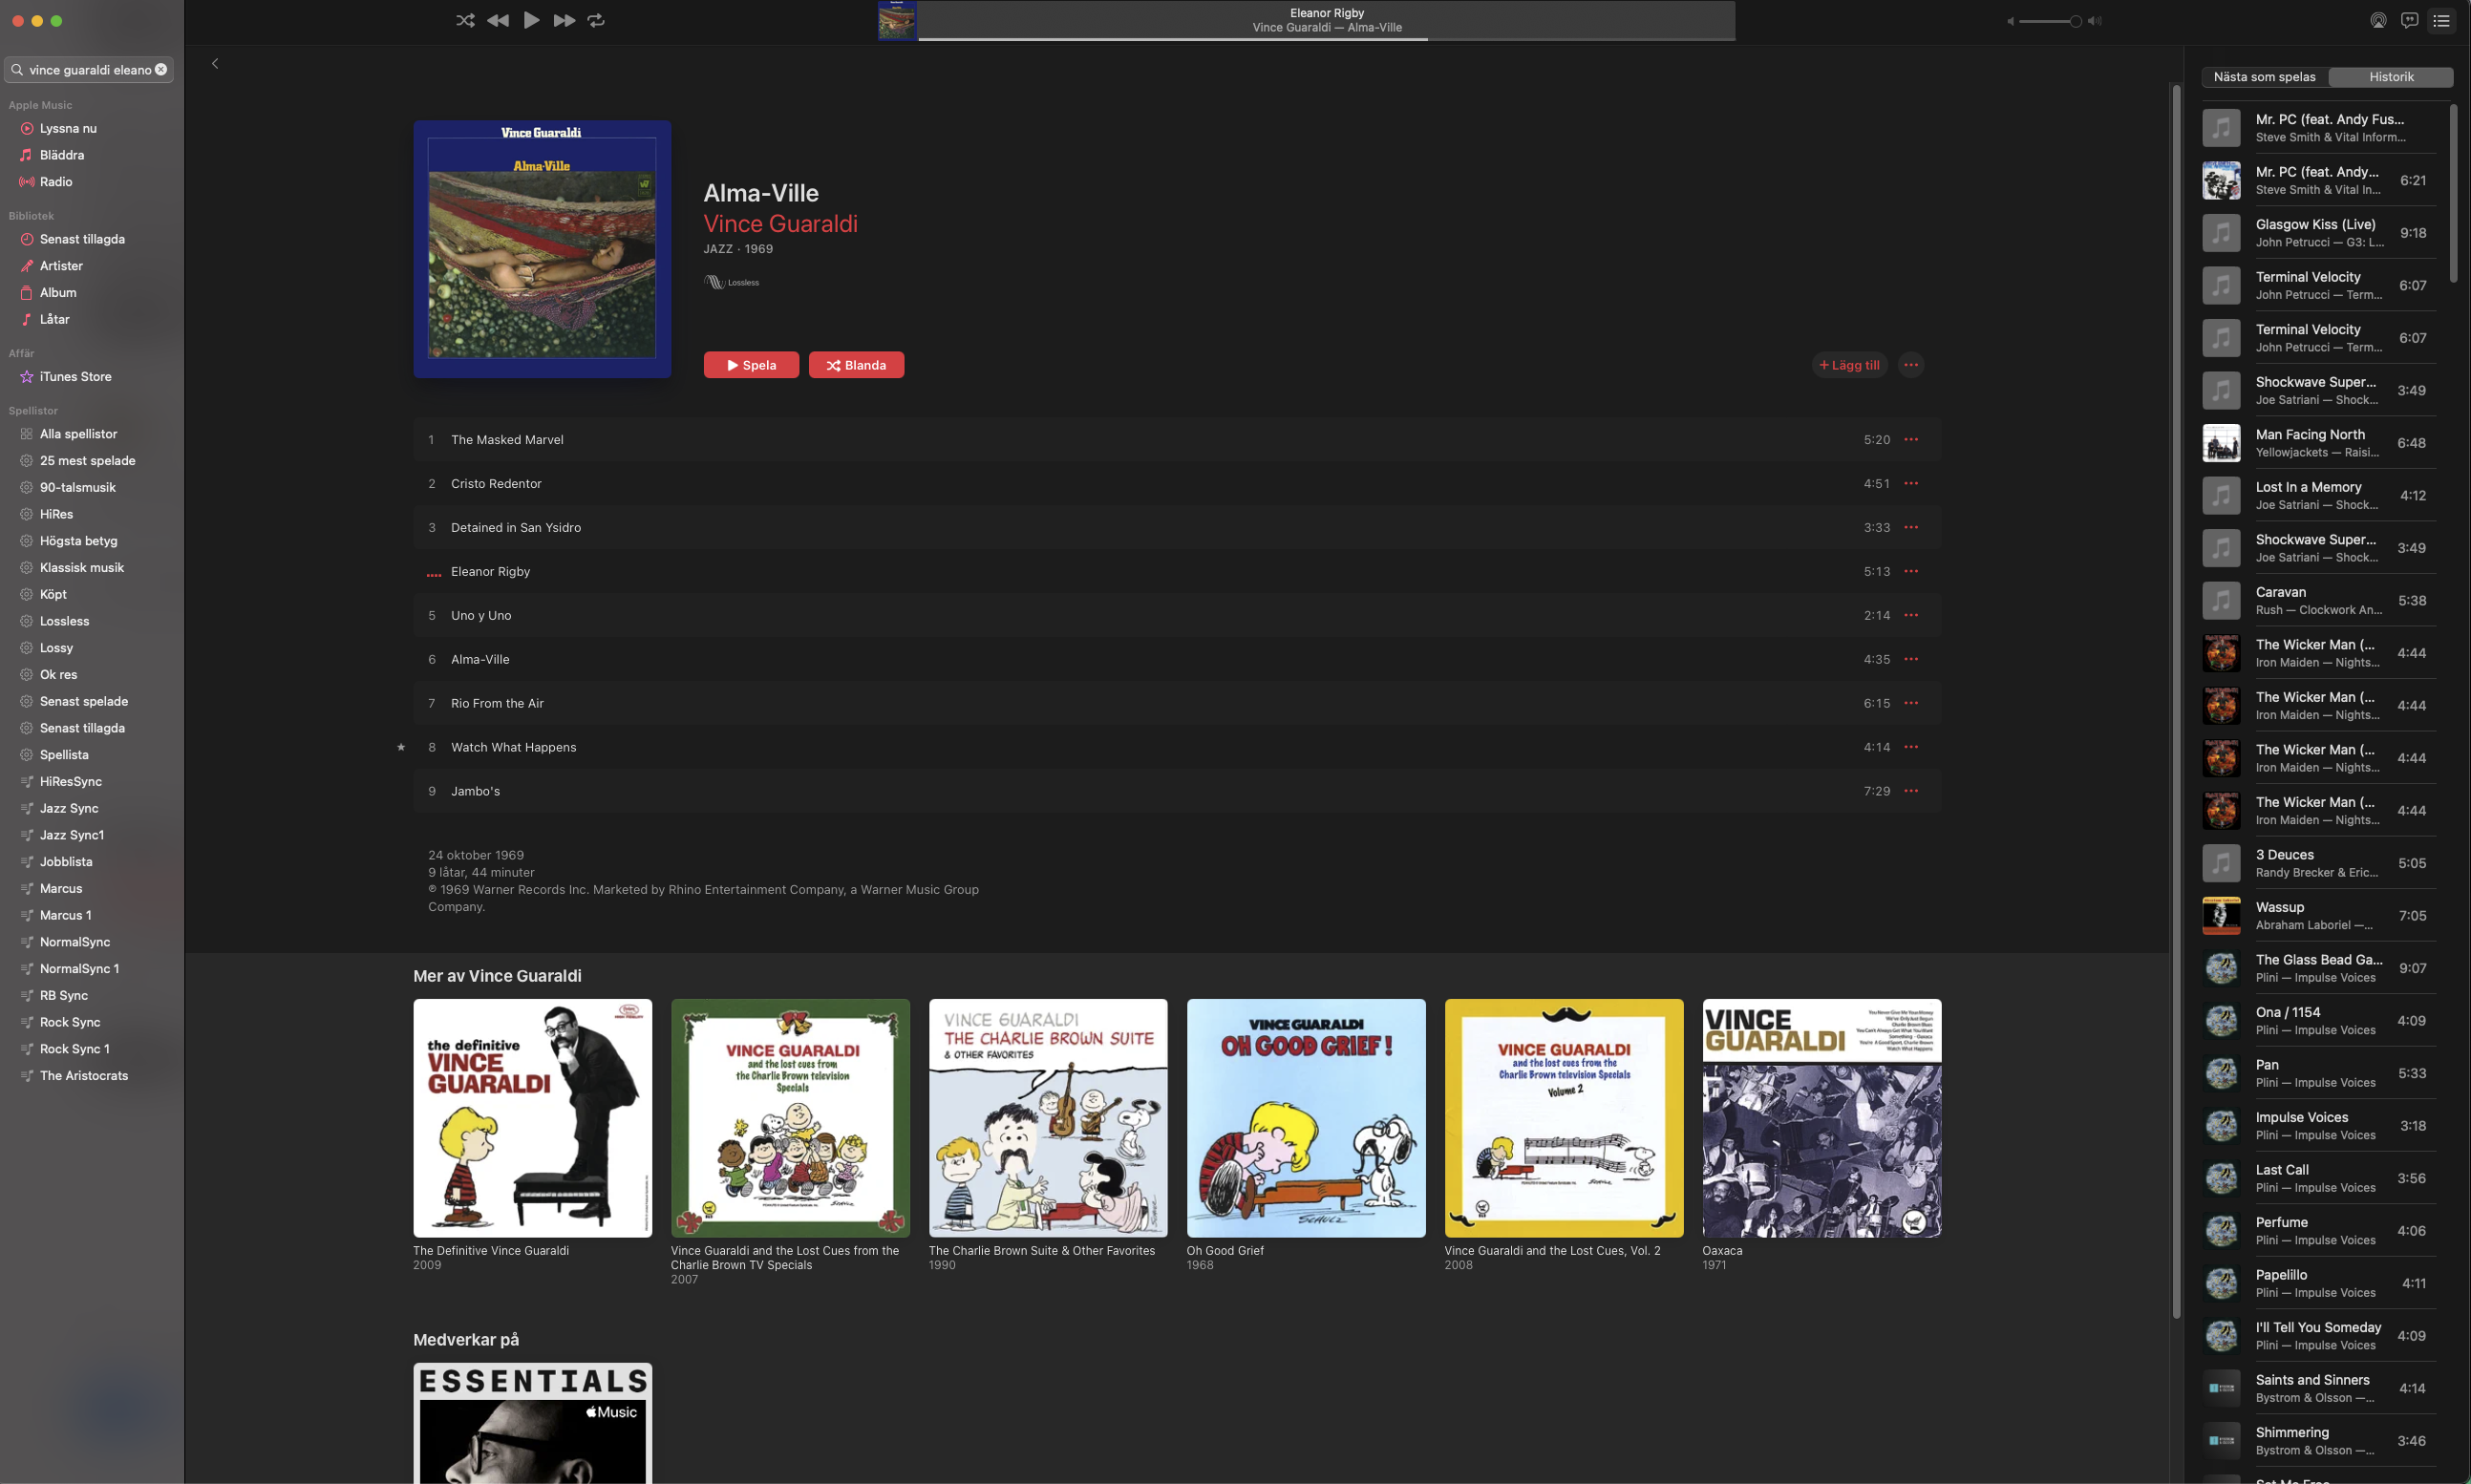Open options menu for Jambo's track
This screenshot has height=1484, width=2471.
[1910, 791]
